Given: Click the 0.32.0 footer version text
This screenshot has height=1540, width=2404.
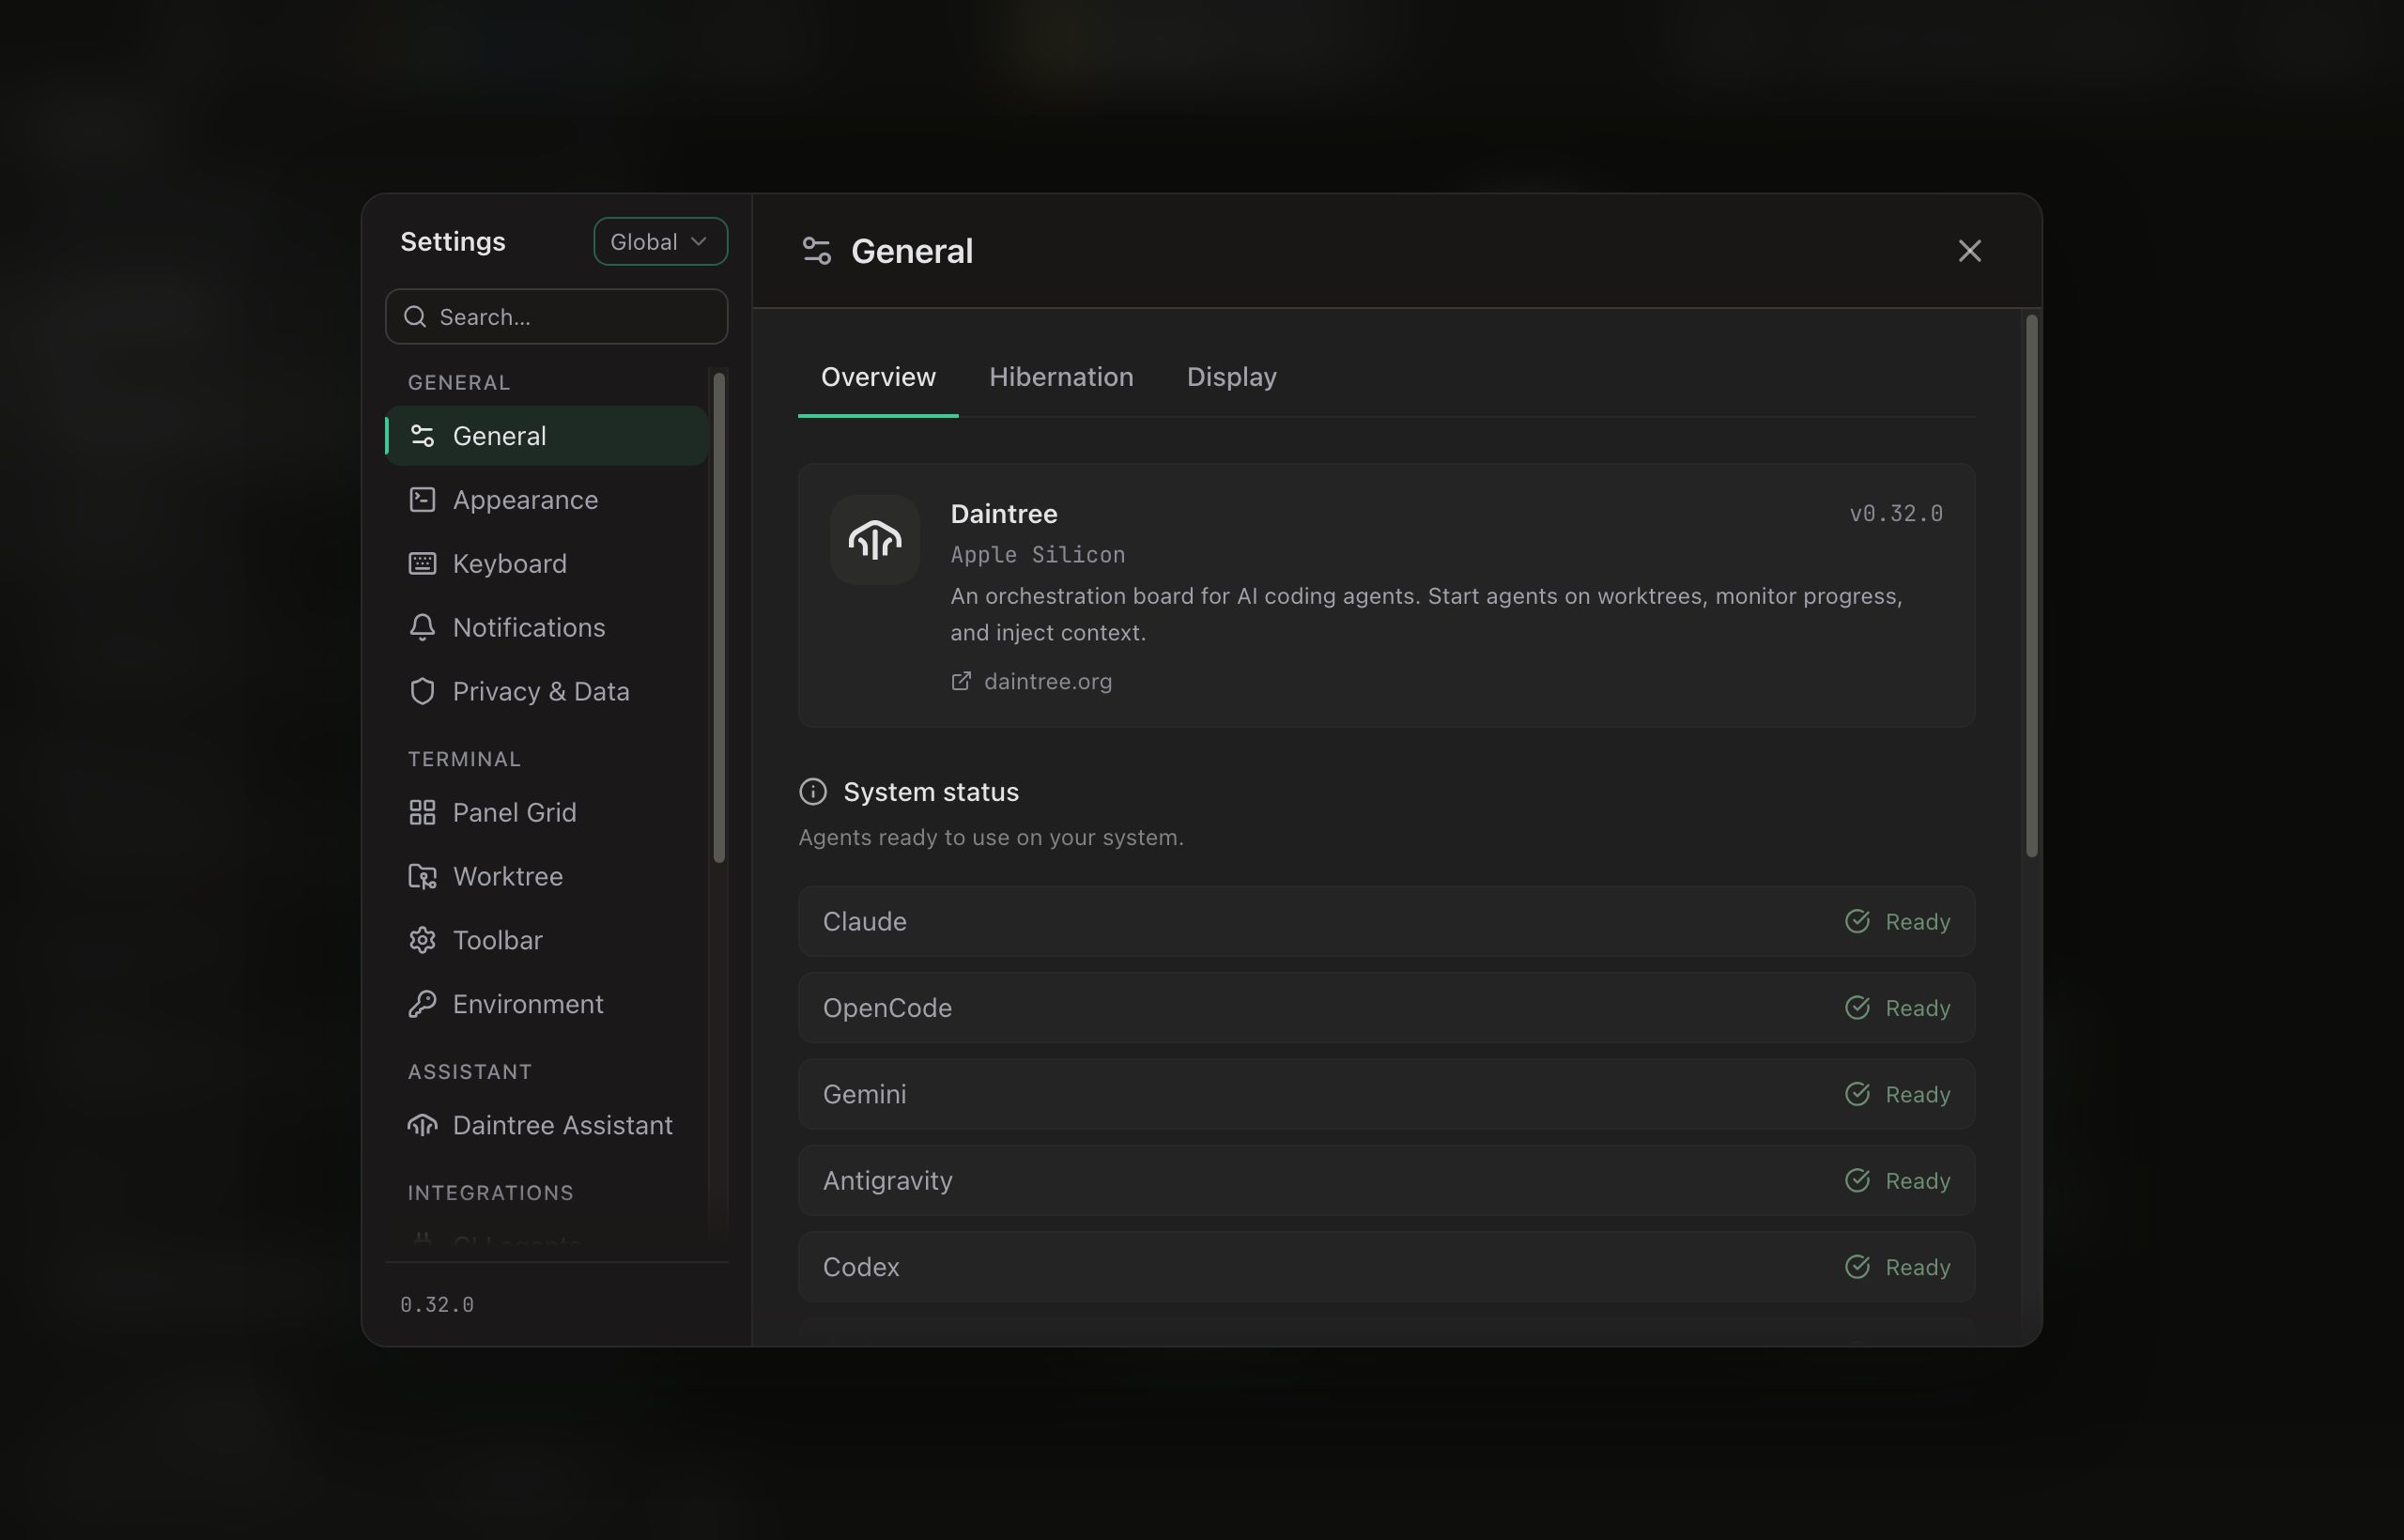Looking at the screenshot, I should [437, 1305].
